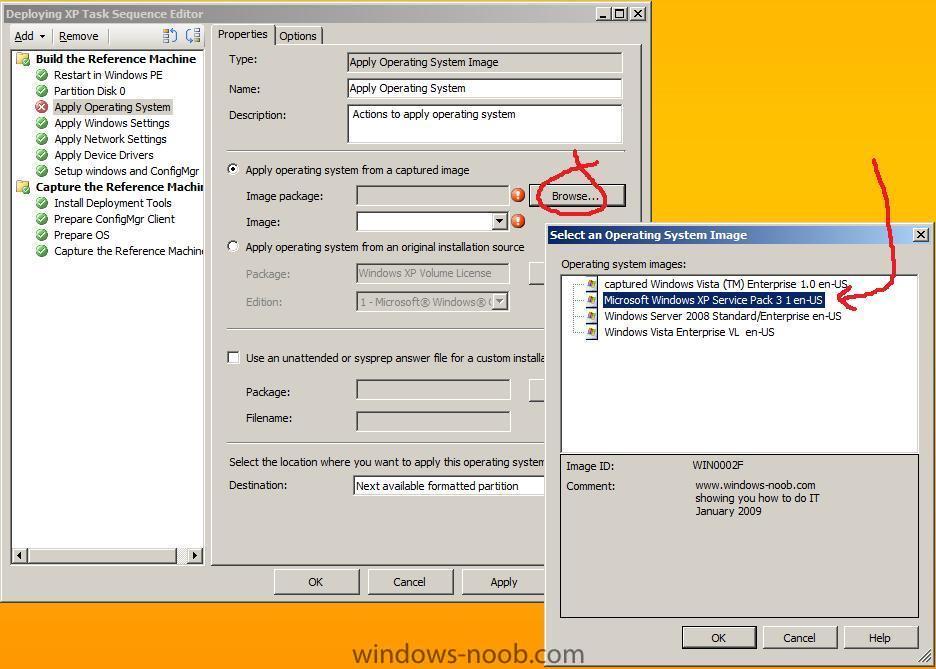Click the Browse button for Image package
This screenshot has width=936, height=669.
577,196
